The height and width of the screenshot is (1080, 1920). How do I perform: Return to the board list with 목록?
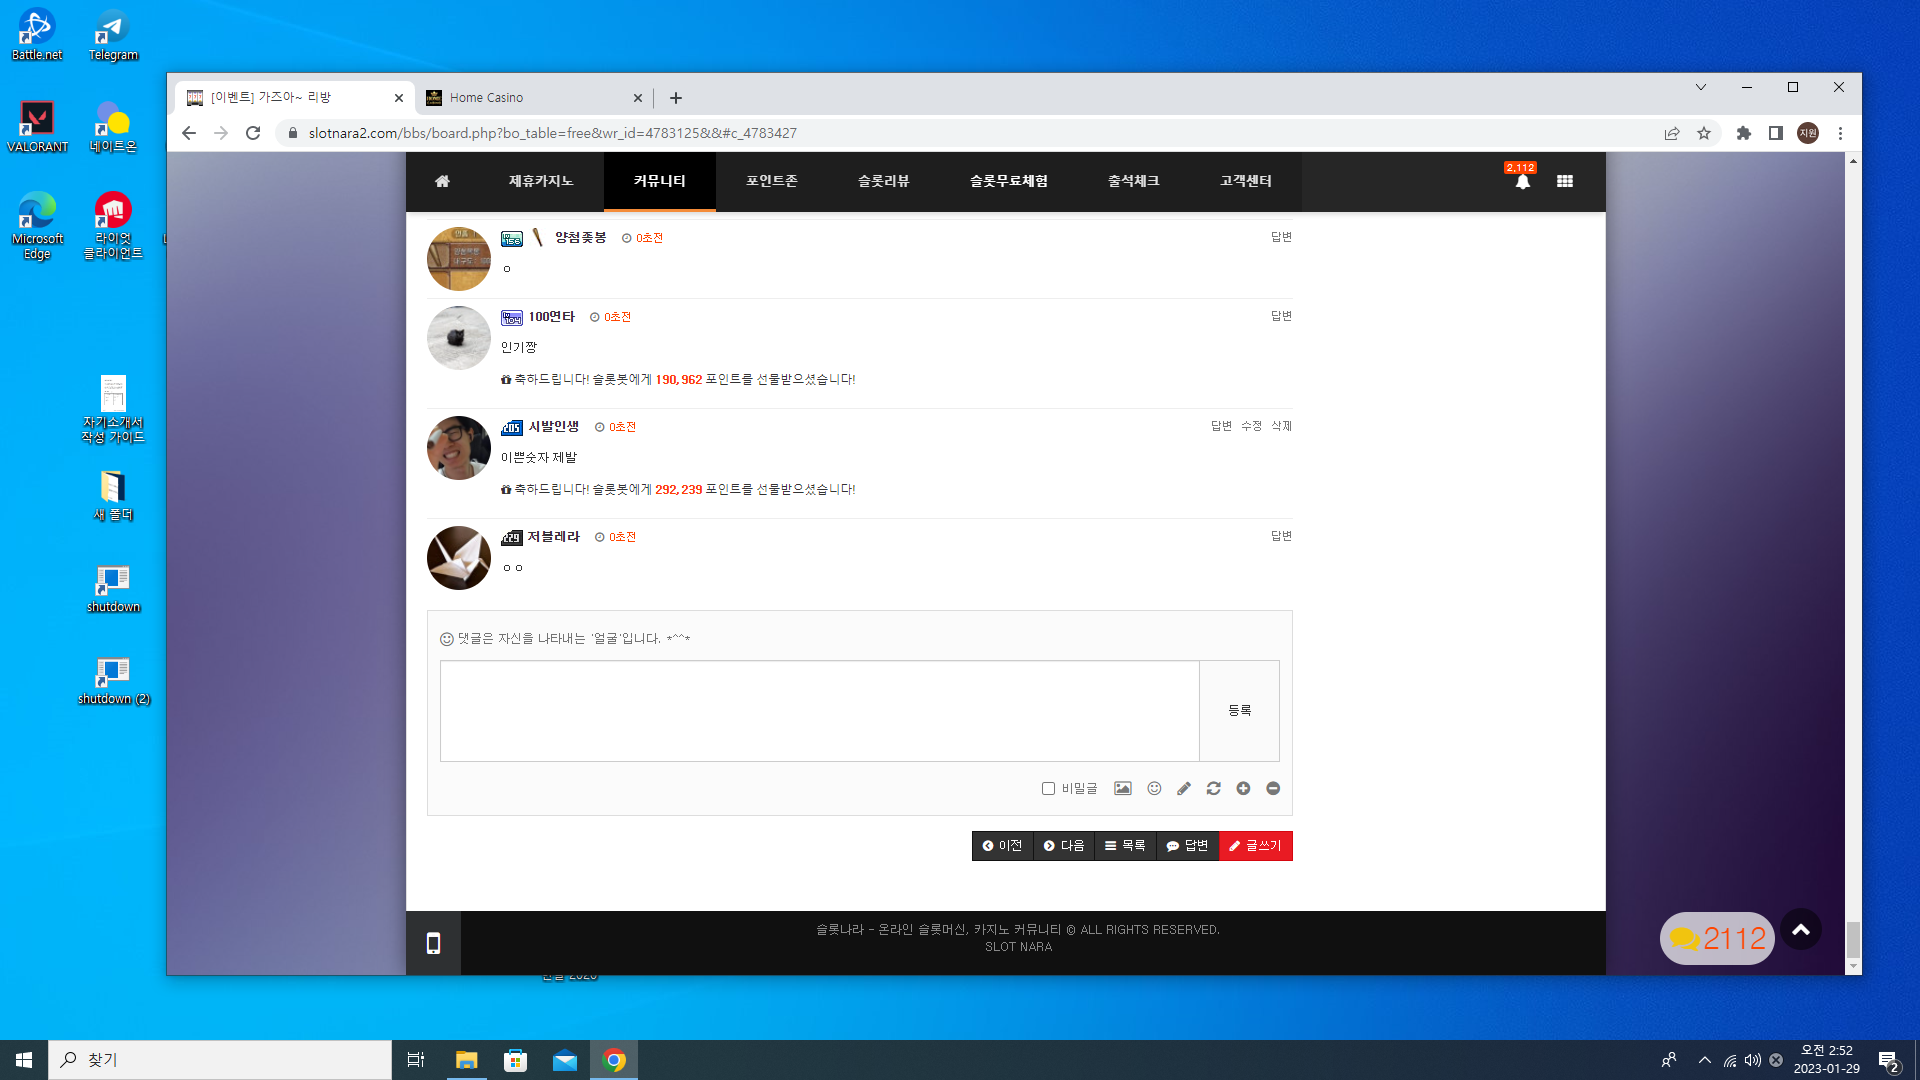click(1126, 846)
